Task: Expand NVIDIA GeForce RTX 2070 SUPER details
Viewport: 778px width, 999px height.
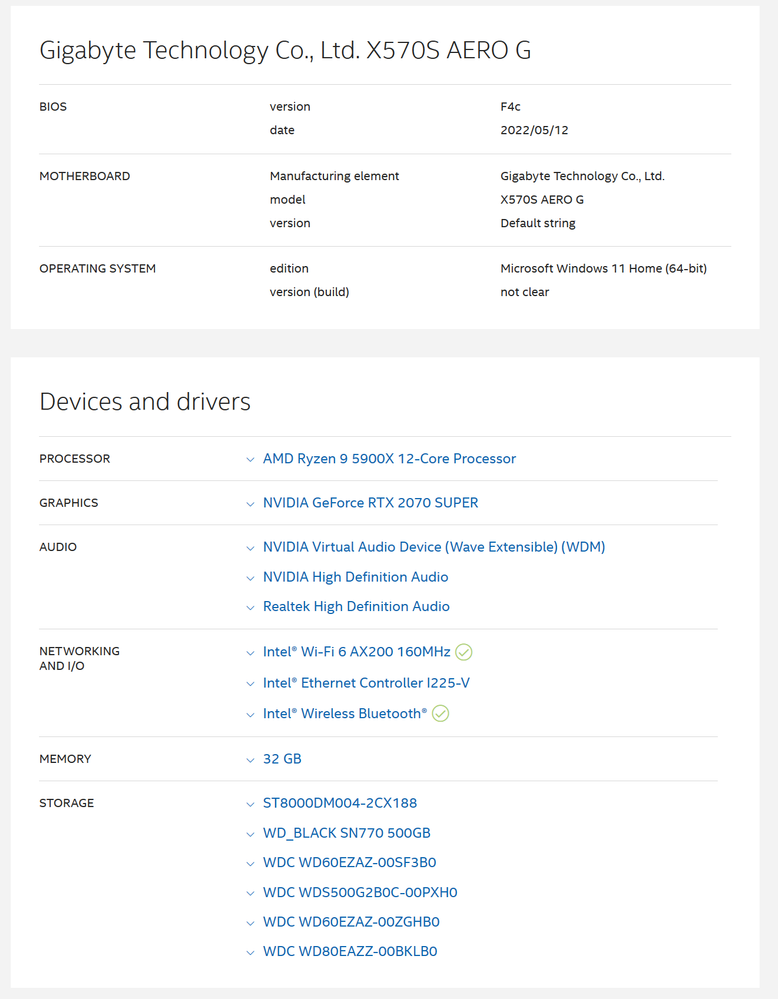Action: tap(250, 503)
